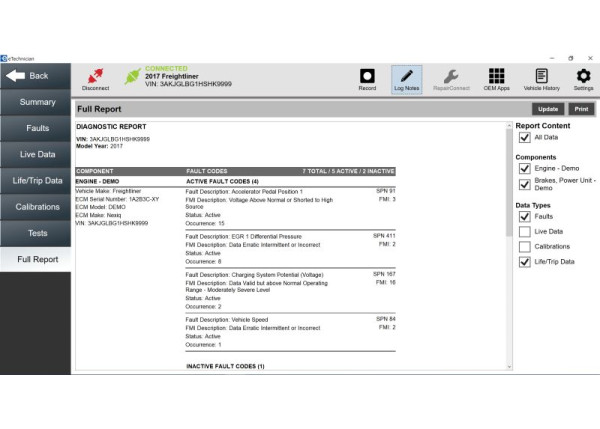Uncheck the All Data checkbox

[525, 138]
